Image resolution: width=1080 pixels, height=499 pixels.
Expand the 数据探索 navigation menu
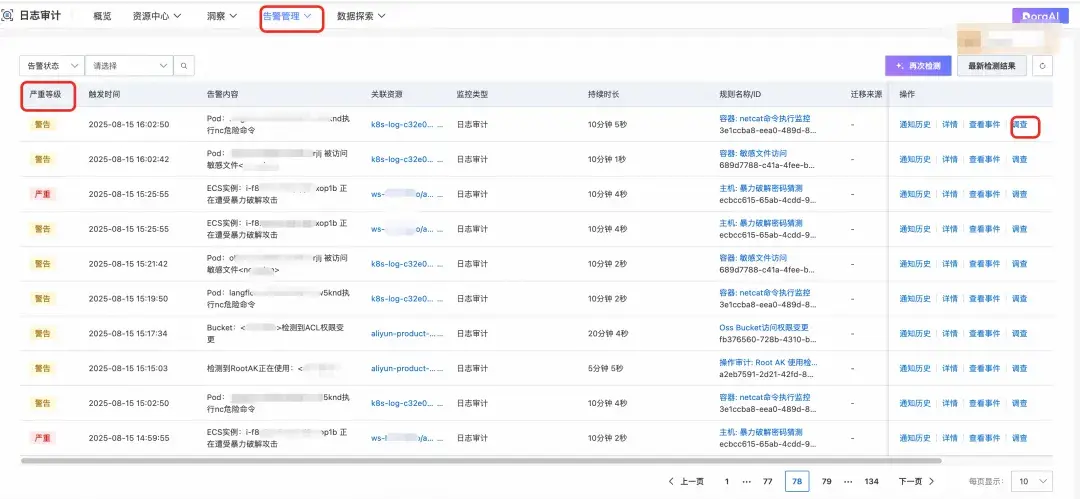[361, 16]
